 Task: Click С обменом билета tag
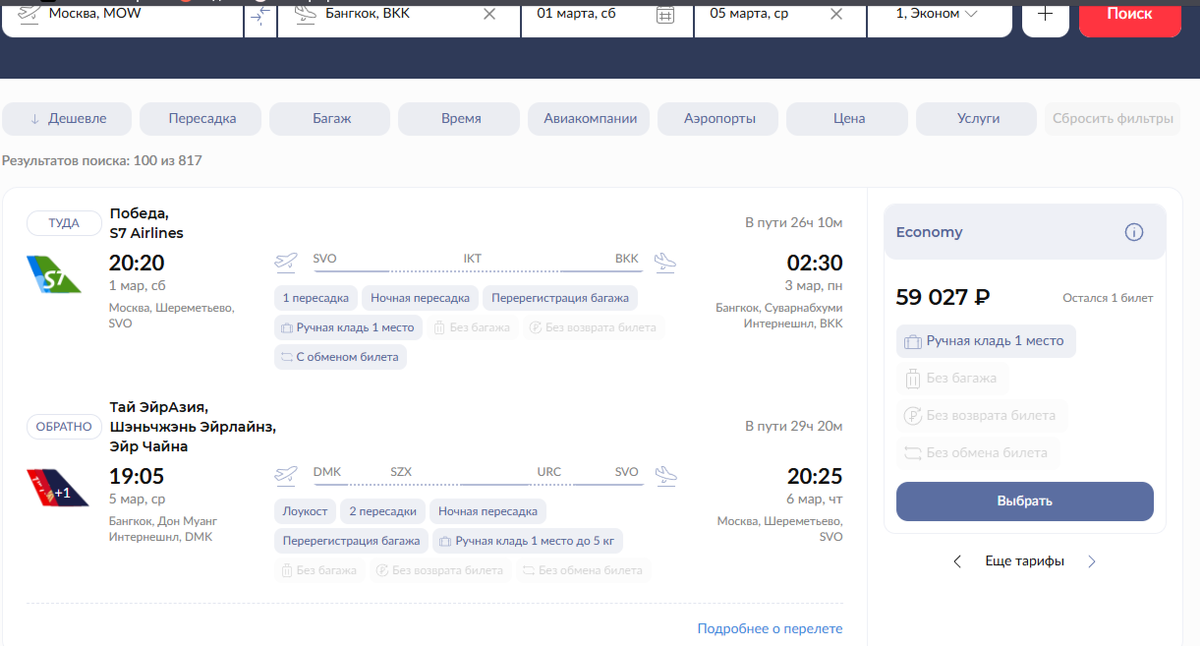click(340, 357)
